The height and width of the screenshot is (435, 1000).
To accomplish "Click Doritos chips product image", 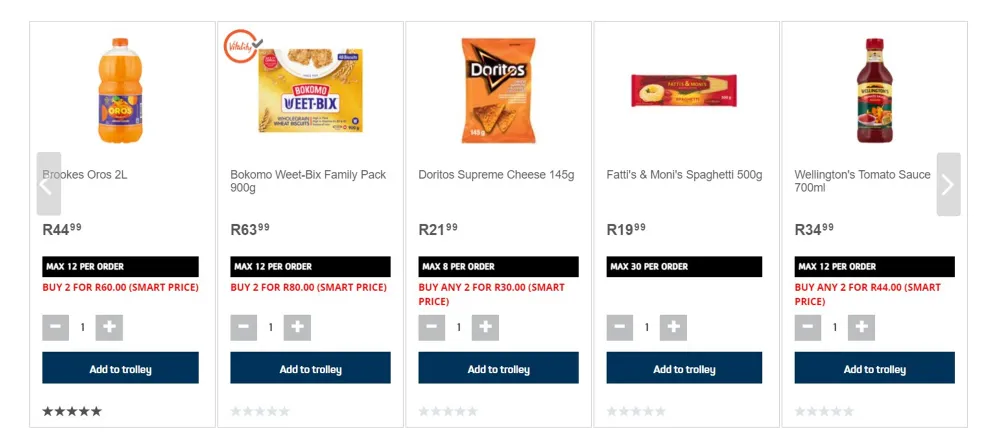I will coord(498,90).
